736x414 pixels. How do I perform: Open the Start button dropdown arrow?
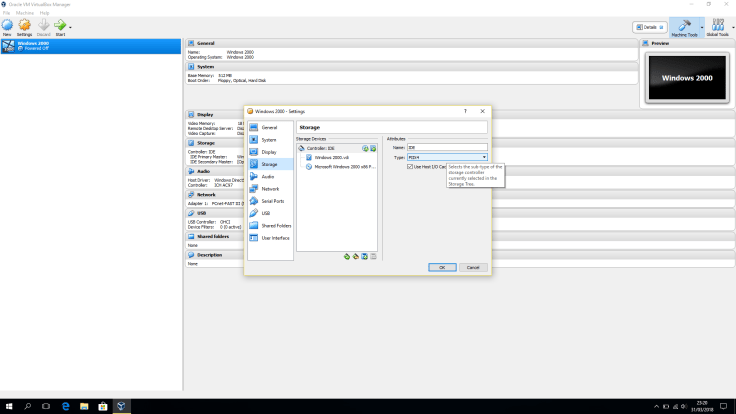pos(70,27)
